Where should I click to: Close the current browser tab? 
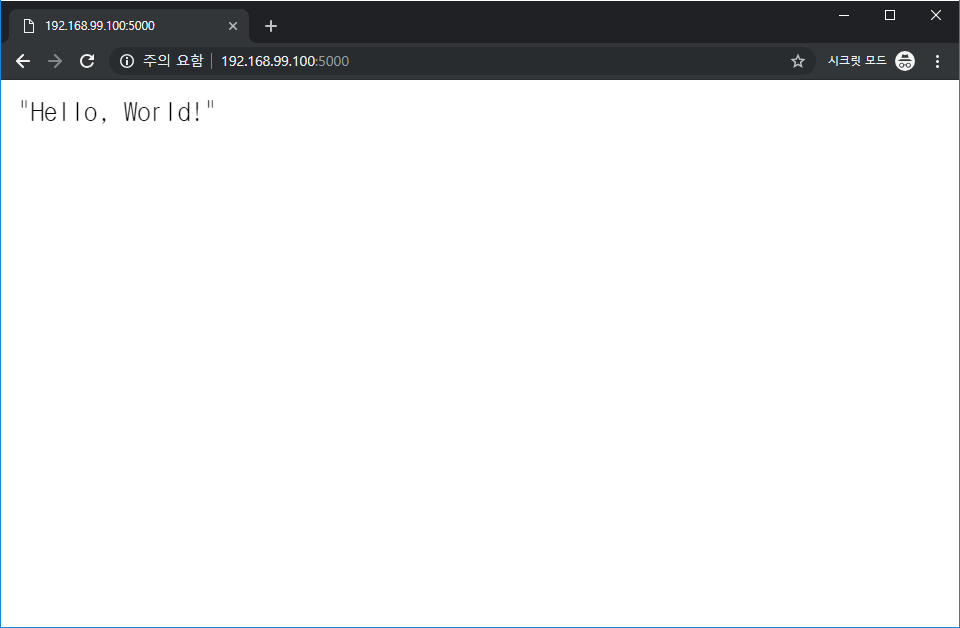(x=233, y=25)
